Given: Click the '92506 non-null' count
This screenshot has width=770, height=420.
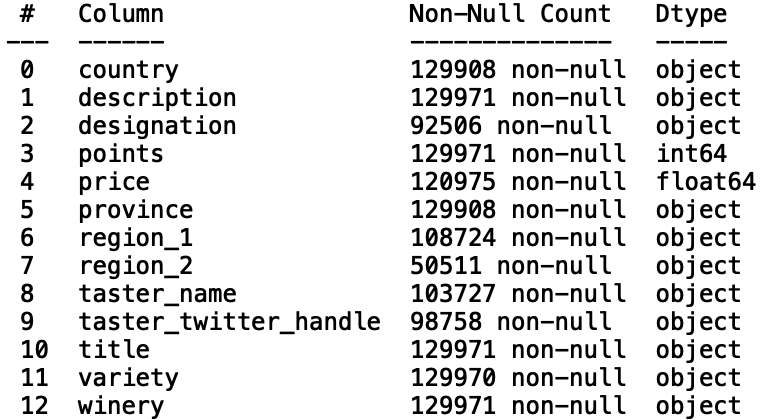Looking at the screenshot, I should click(x=510, y=127).
